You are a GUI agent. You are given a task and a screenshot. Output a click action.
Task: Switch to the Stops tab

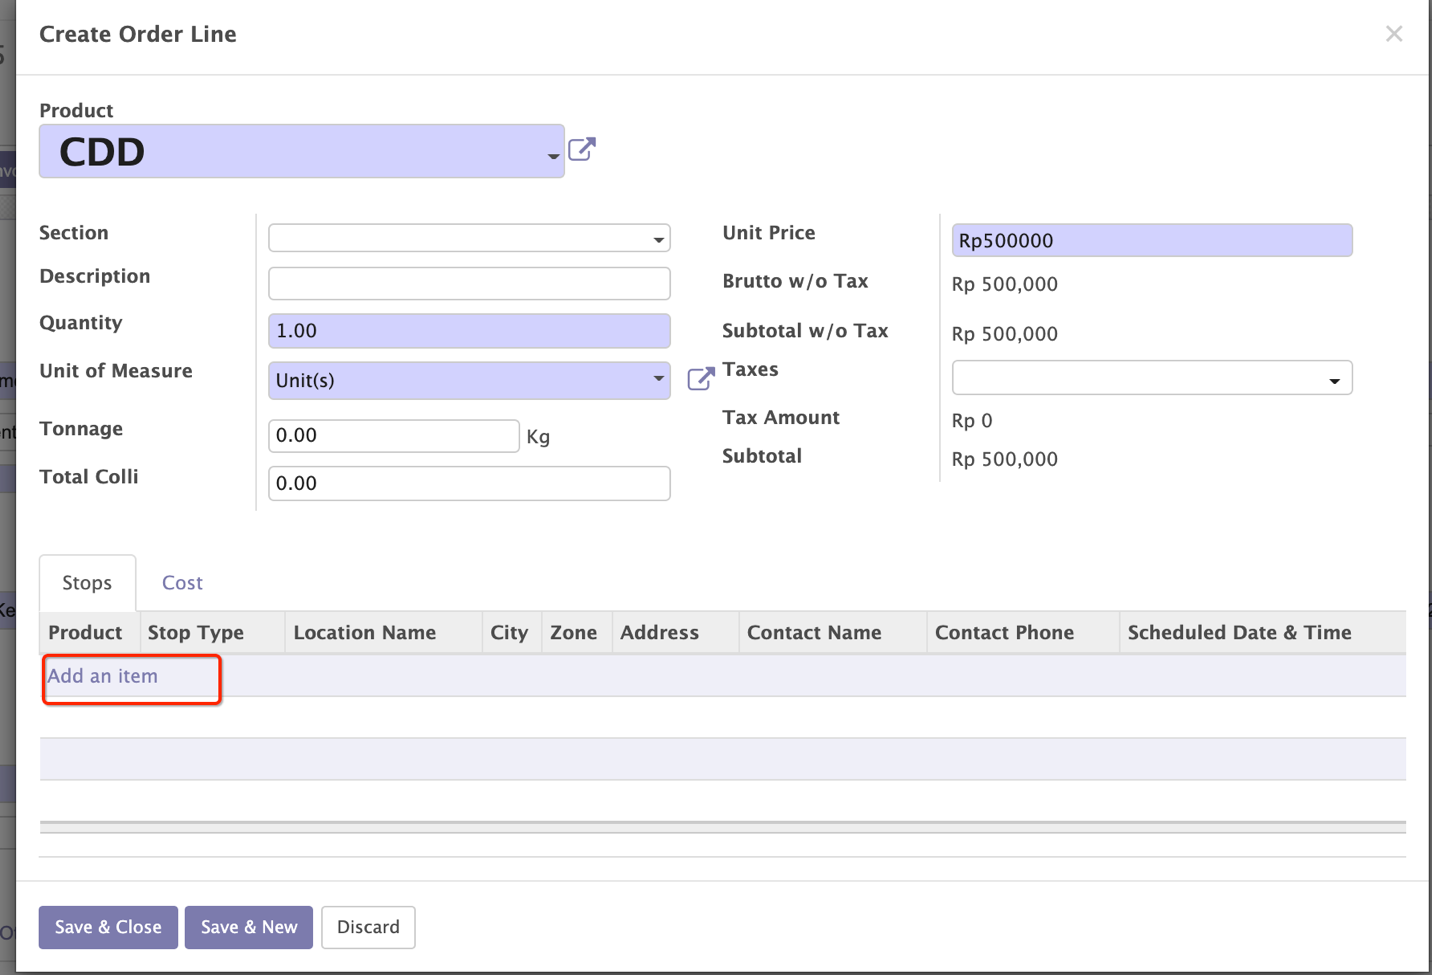[87, 583]
